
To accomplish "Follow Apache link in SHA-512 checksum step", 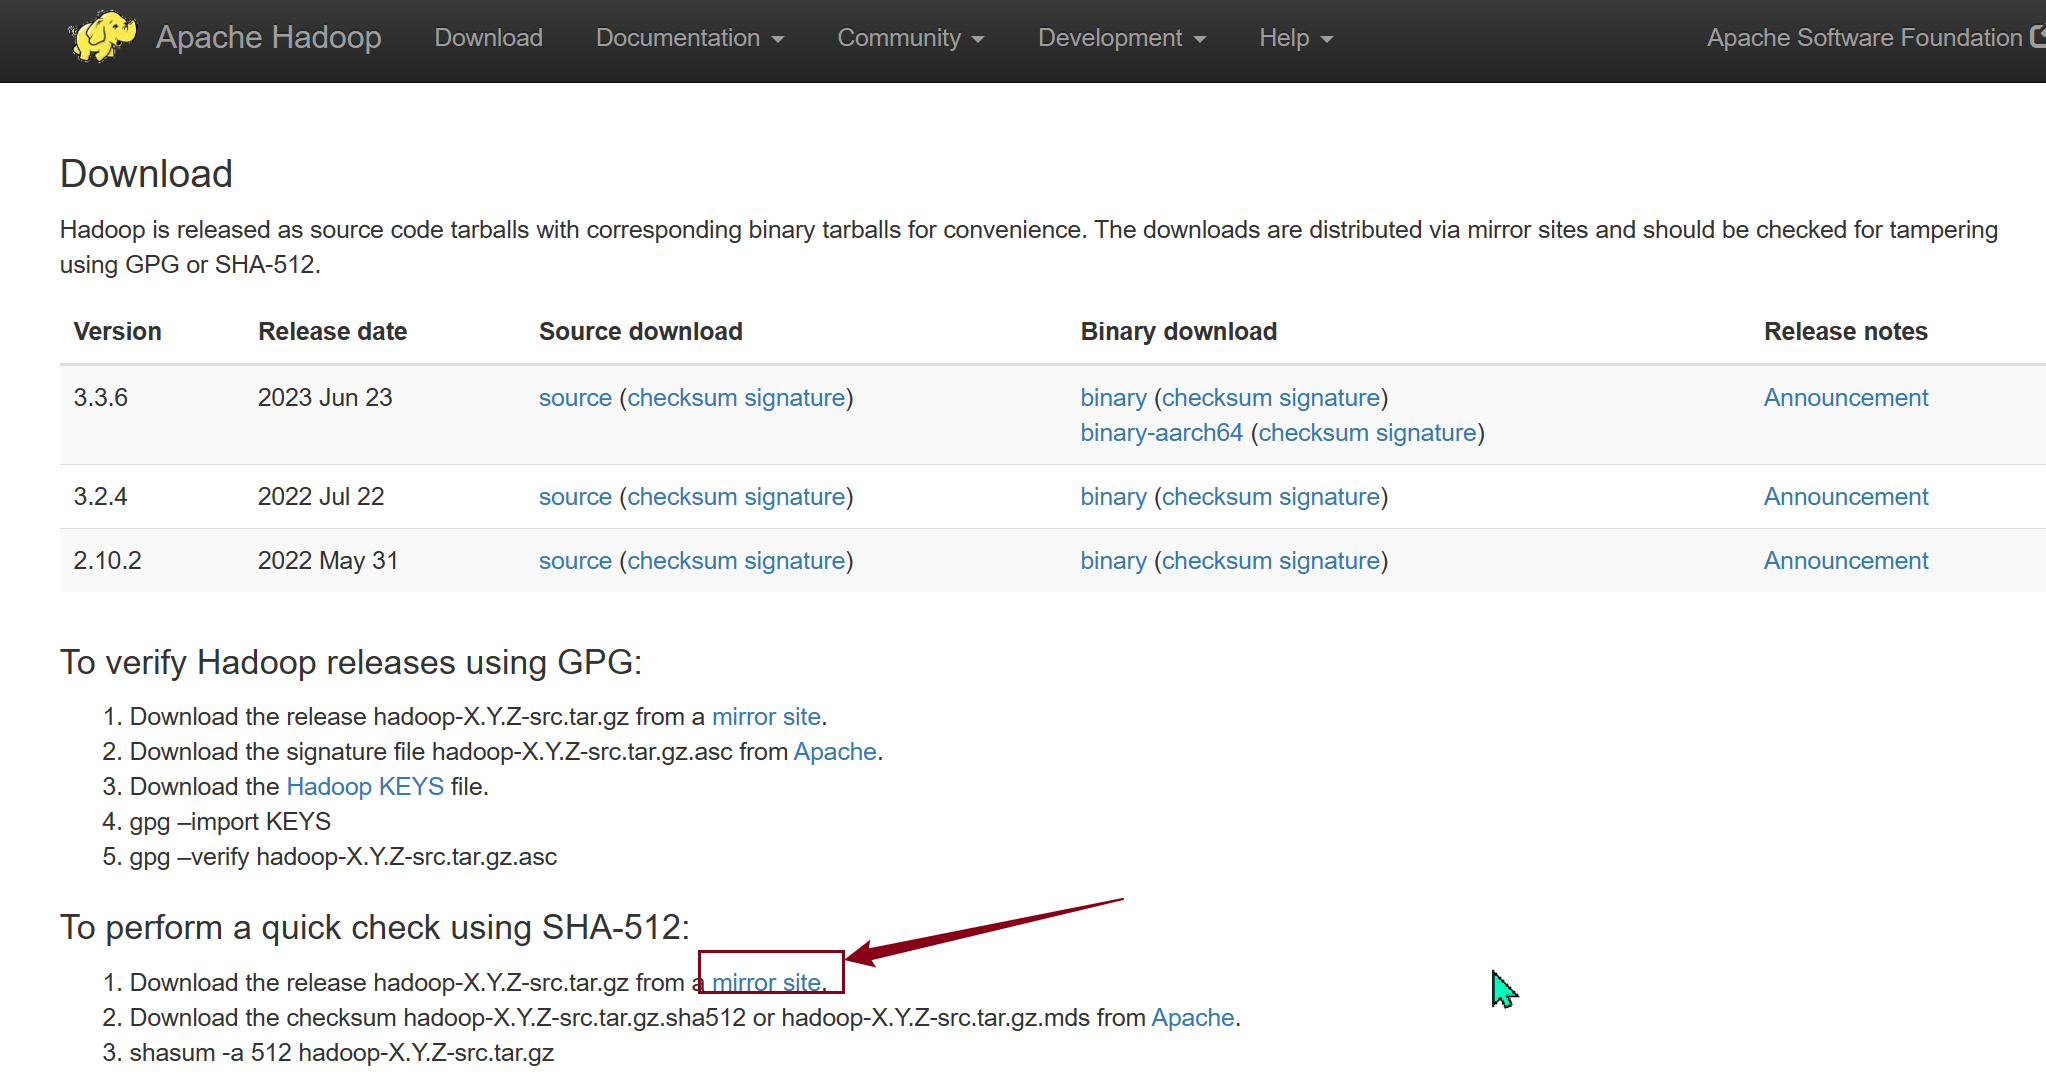I will [x=1193, y=1018].
